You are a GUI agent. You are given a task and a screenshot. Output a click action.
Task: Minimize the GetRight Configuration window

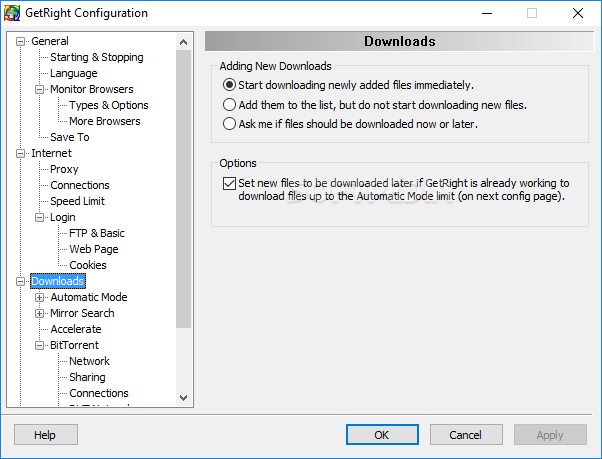487,13
